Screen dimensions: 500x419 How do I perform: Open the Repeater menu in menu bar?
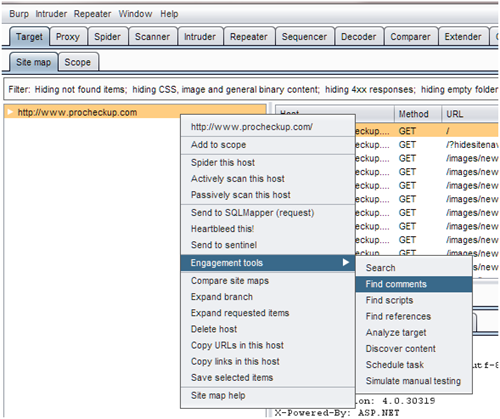click(92, 14)
